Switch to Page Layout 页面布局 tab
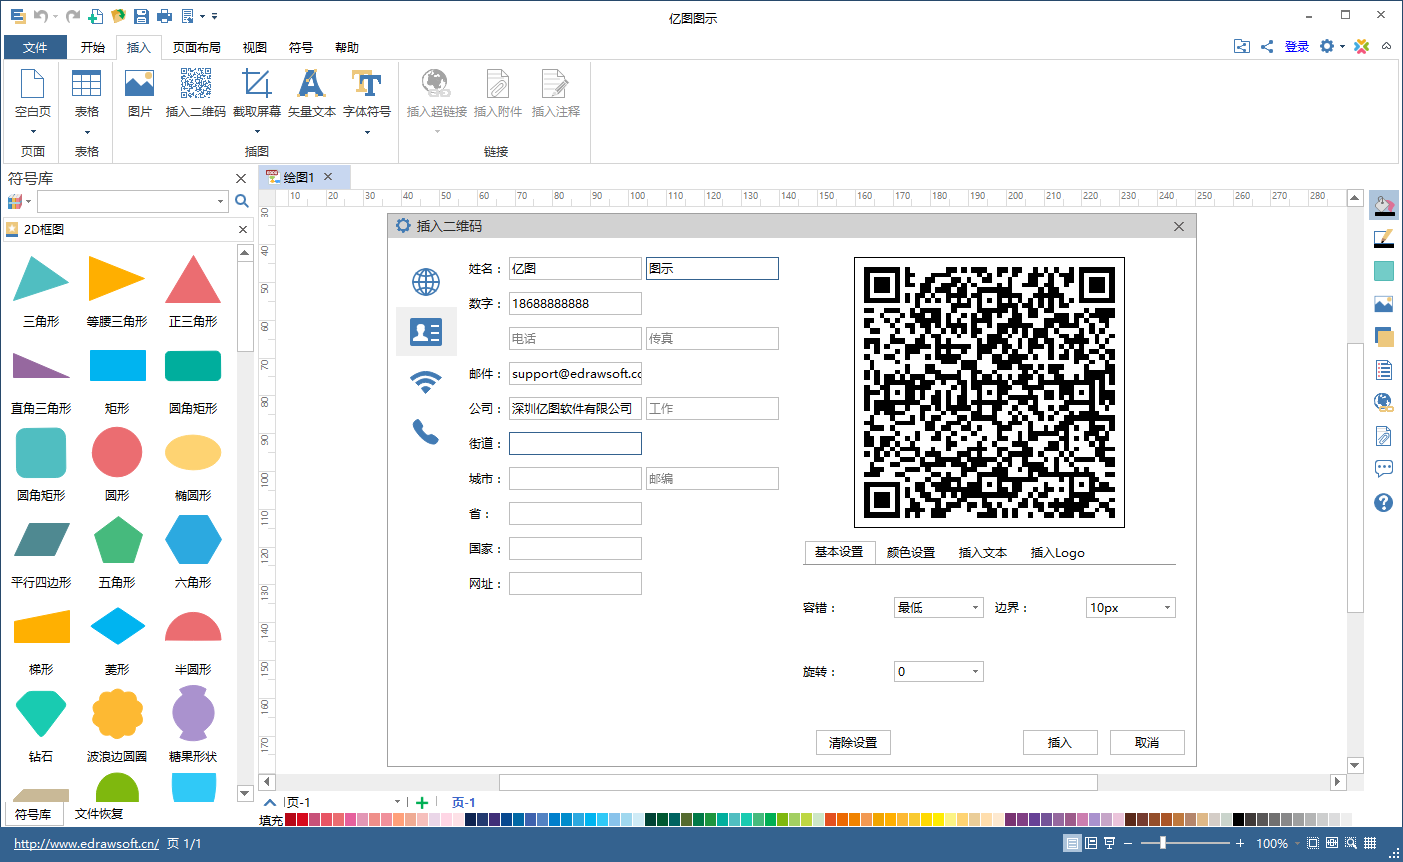1403x862 pixels. click(196, 47)
